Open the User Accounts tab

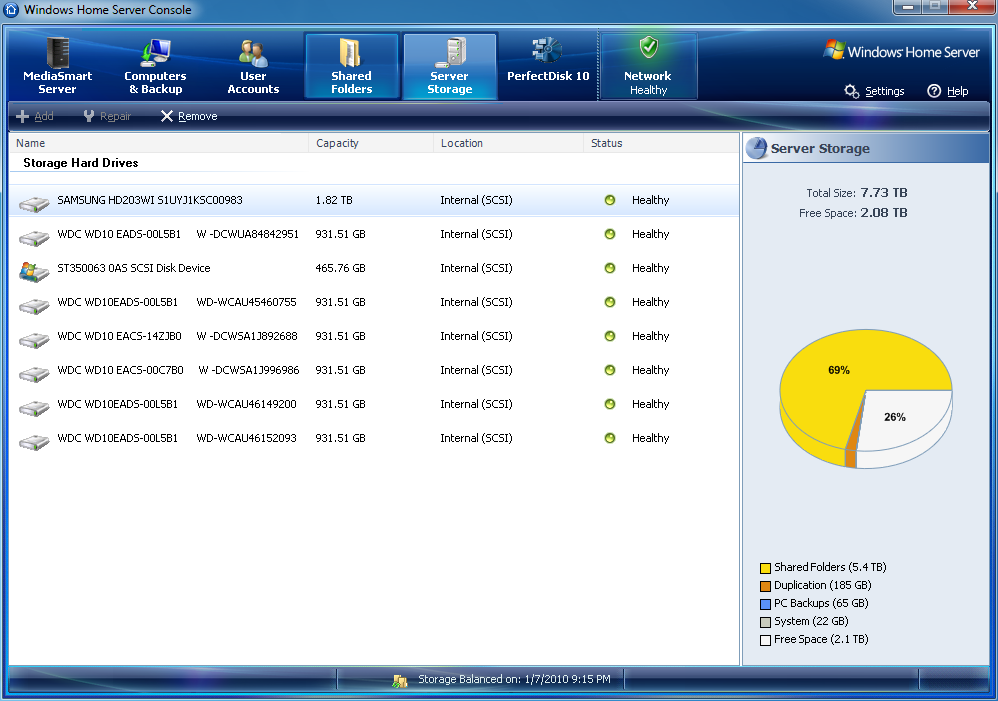click(x=253, y=66)
